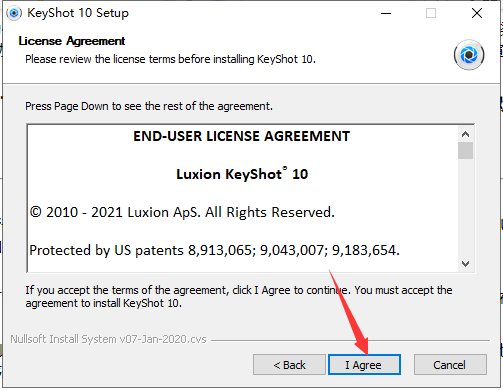Click the empty scrollbar track below the thumb
This screenshot has width=503, height=390.
(x=465, y=208)
